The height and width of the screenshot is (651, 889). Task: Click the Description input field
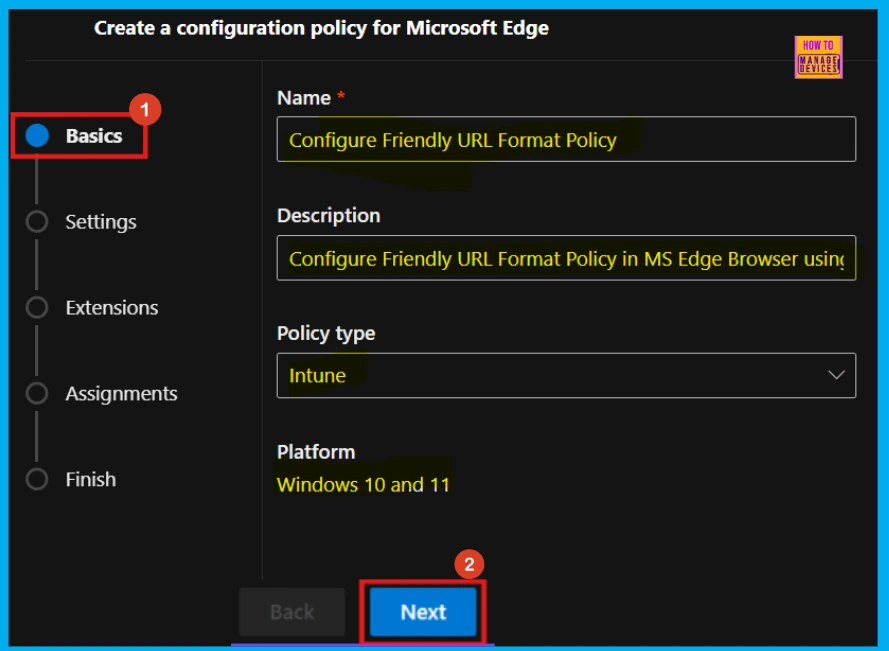click(x=566, y=258)
